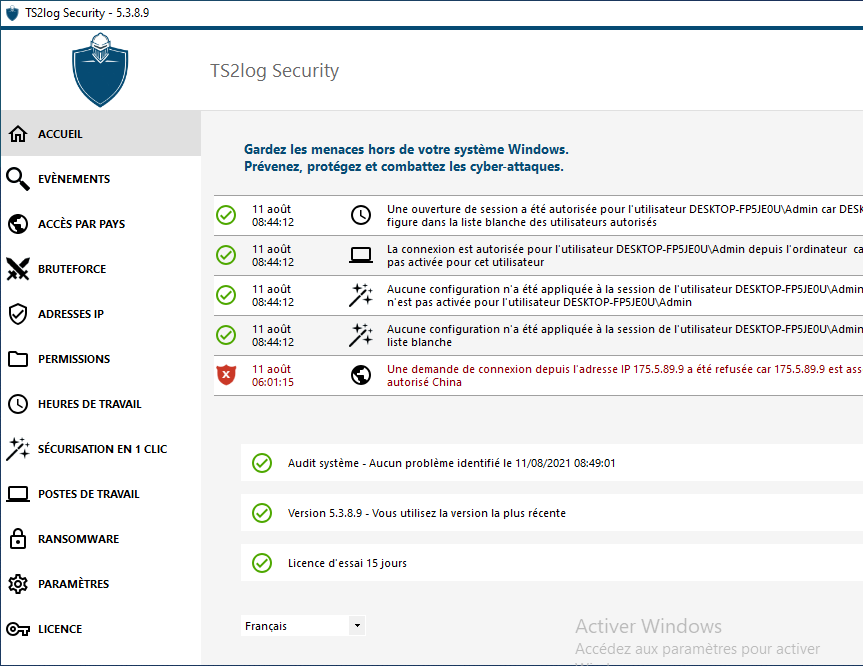Click the green check beside Licence d'essai
The width and height of the screenshot is (863, 666).
point(262,563)
